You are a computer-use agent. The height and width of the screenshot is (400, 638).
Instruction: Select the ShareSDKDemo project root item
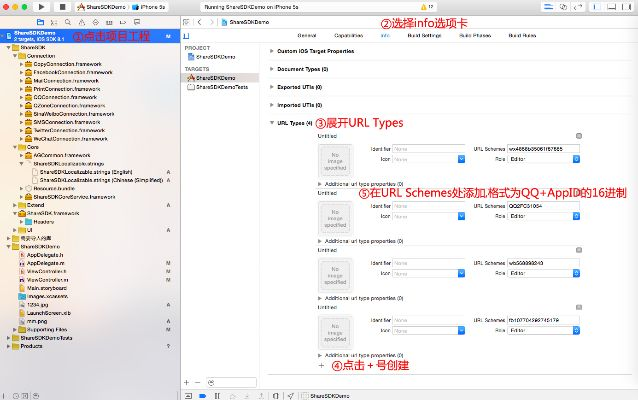(35, 34)
